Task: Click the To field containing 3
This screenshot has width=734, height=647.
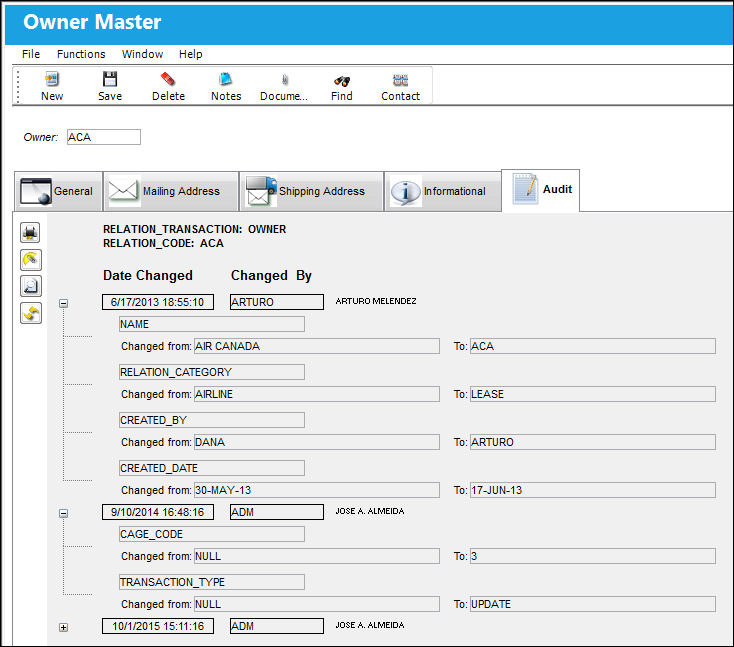Action: [x=593, y=556]
